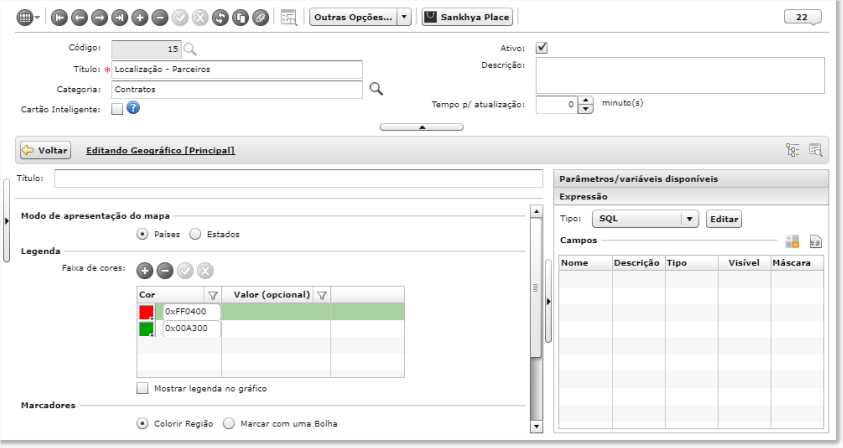Screen dimensions: 843x448
Task: Choose Colorir Região marker option
Action: (142, 424)
